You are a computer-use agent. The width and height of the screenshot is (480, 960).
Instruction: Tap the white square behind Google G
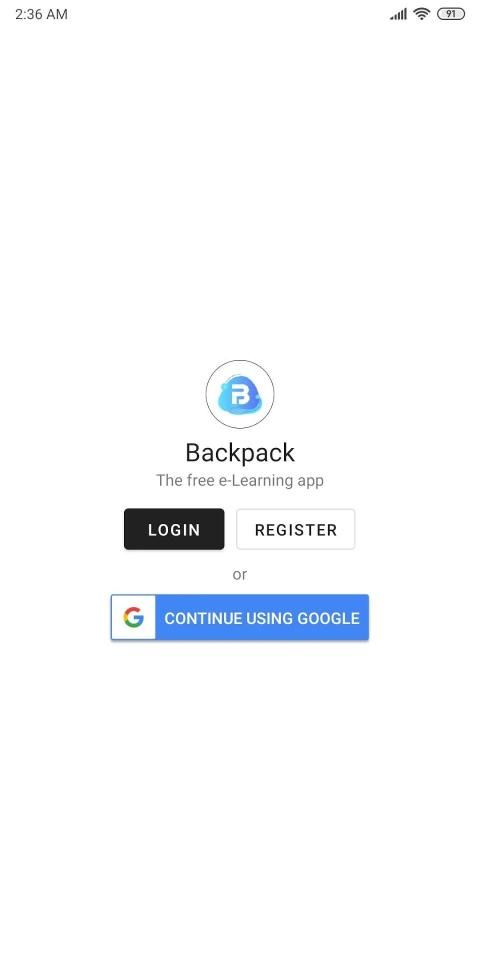click(x=133, y=617)
